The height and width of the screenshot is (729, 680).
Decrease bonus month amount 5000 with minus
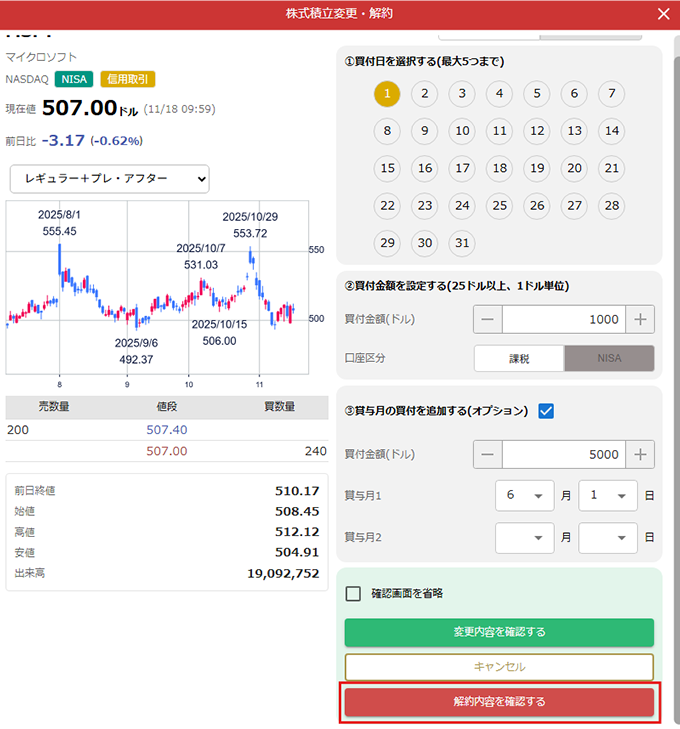488,454
